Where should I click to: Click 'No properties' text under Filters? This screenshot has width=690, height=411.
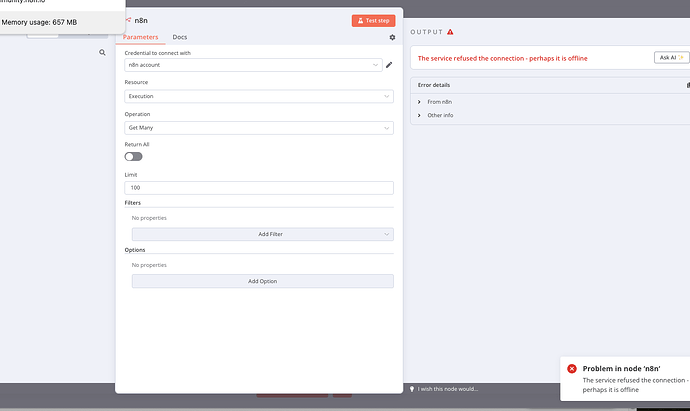(149, 218)
